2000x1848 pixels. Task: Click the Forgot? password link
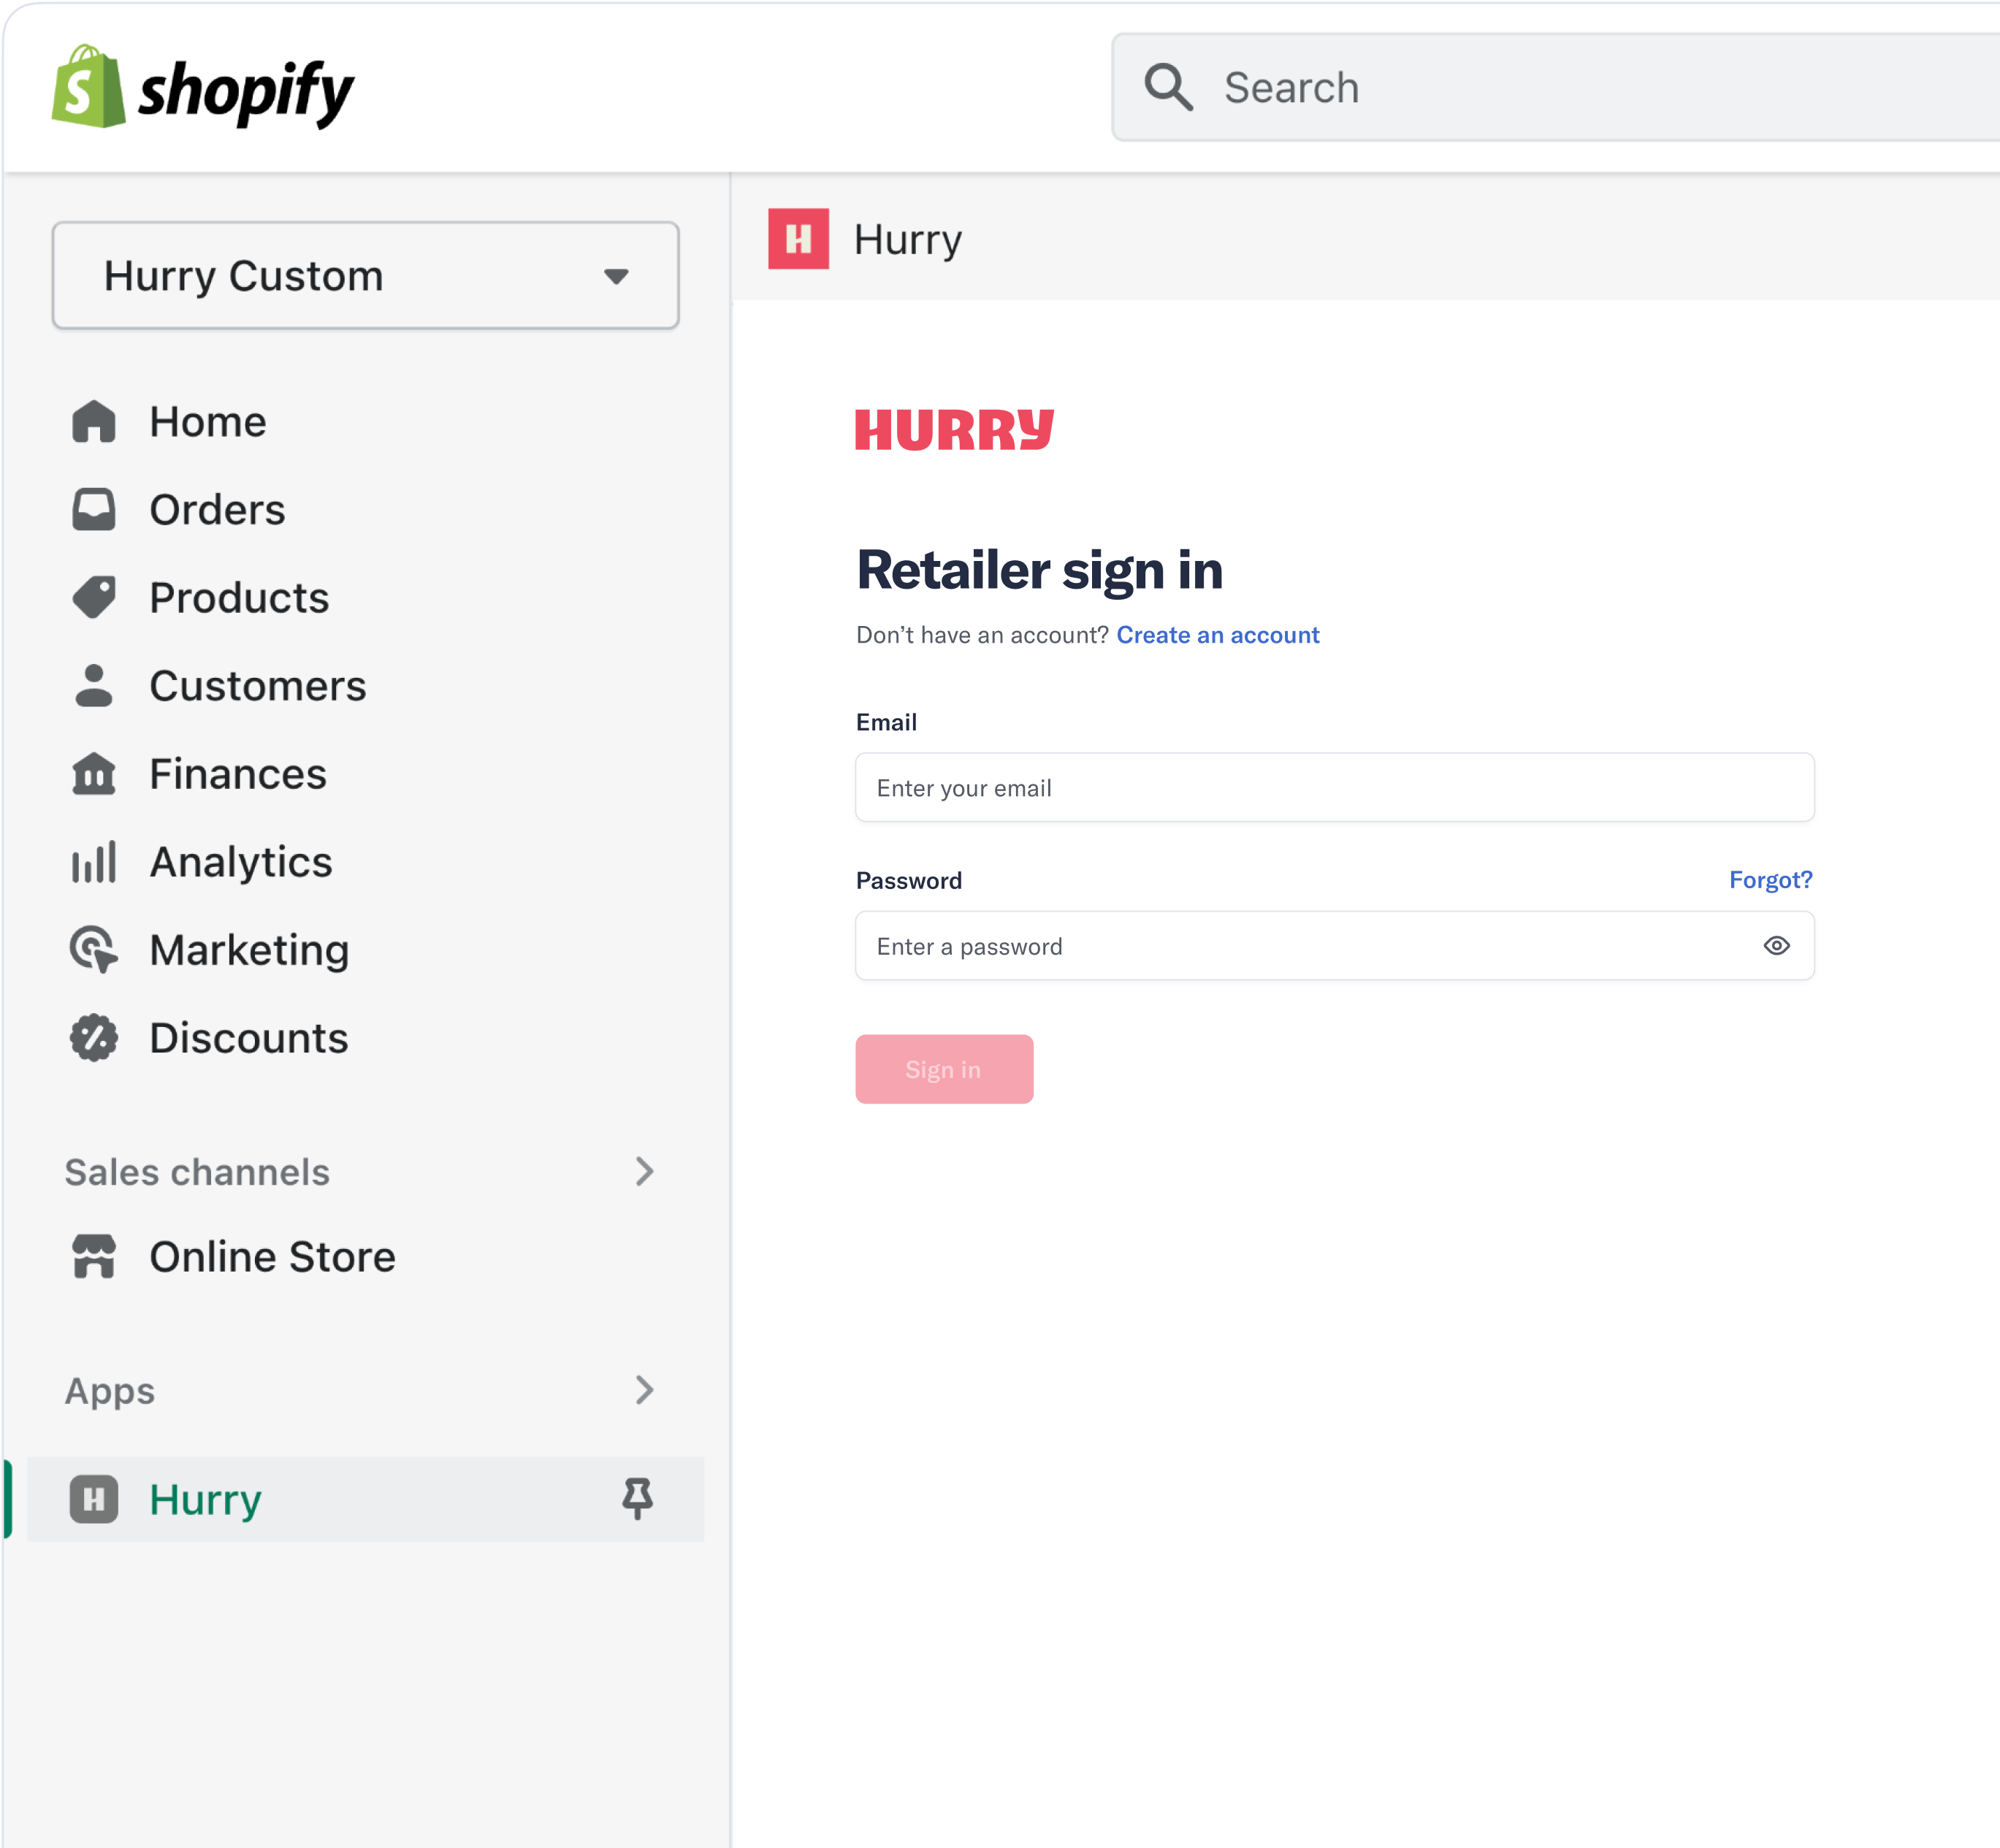(x=1771, y=880)
